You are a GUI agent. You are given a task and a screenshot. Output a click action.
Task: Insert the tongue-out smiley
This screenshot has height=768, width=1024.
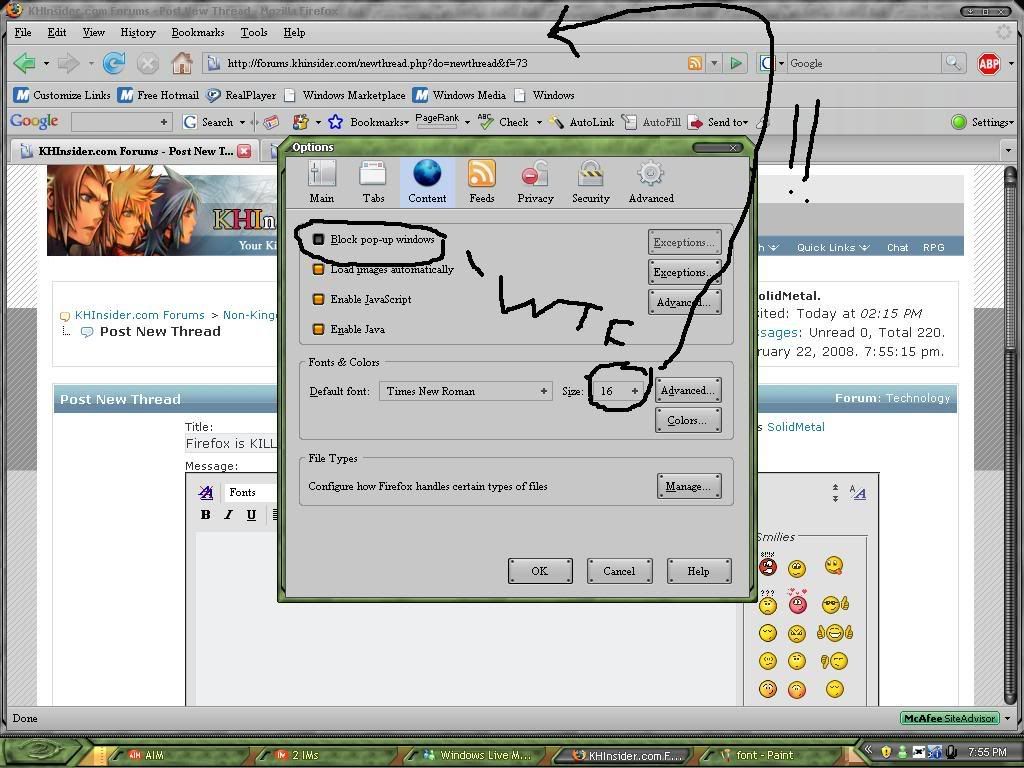click(x=834, y=566)
